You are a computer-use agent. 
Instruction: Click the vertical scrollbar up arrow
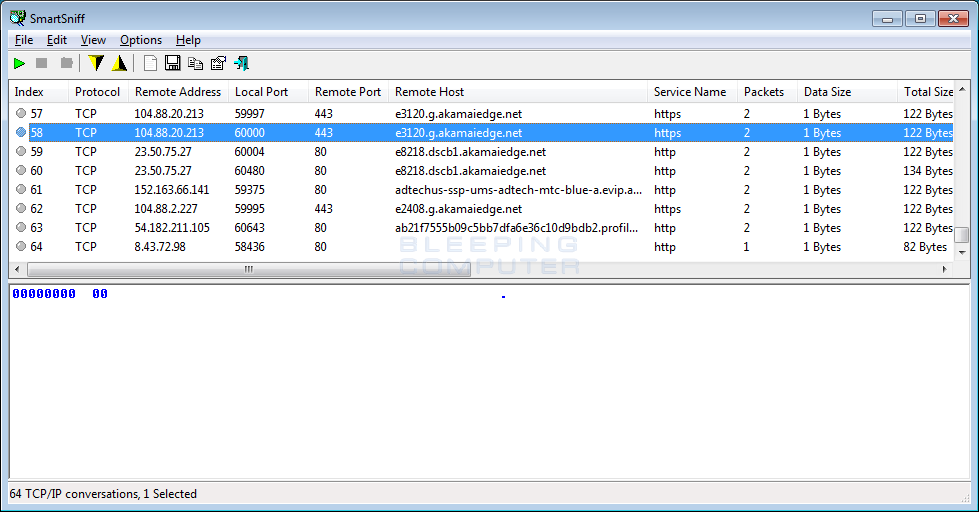(962, 89)
